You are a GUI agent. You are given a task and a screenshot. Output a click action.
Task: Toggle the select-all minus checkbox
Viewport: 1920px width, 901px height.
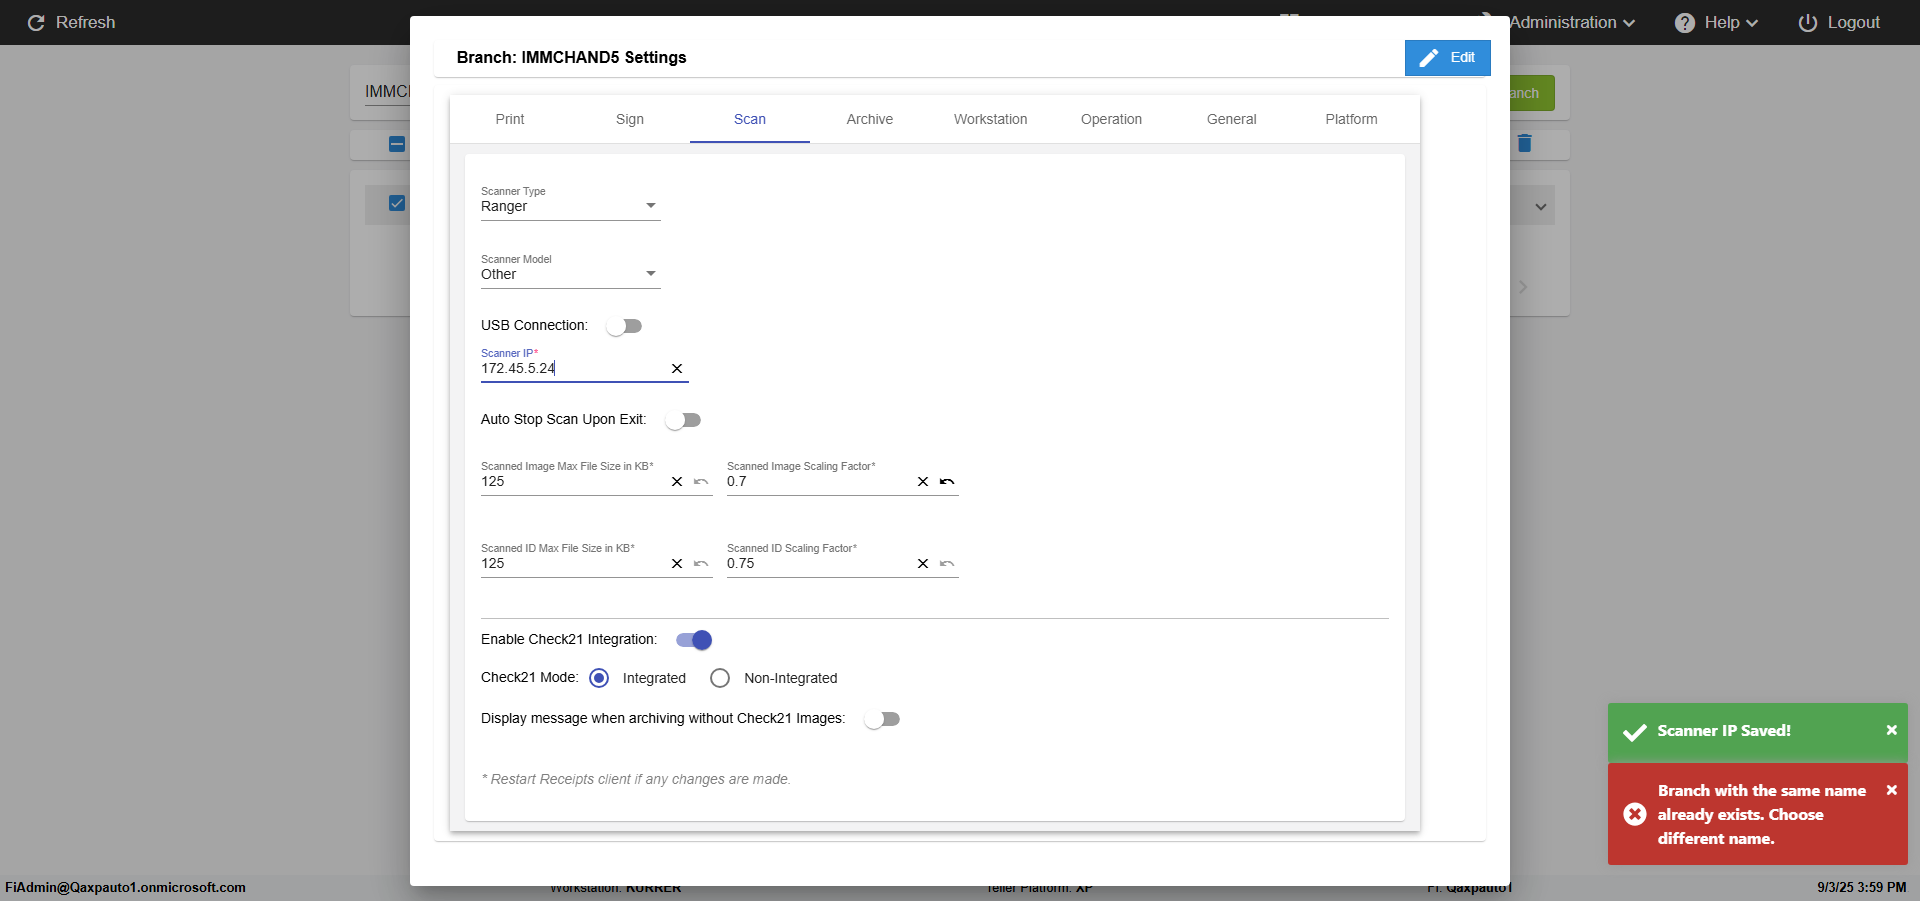[x=397, y=144]
